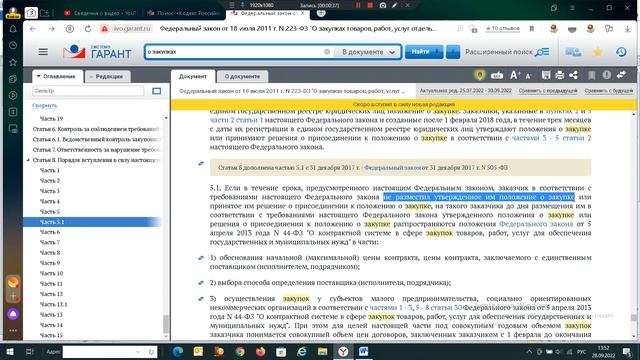640x360 pixels.
Task: Select 'Часть 5.1' highlighted tree row
Action: coord(92,222)
